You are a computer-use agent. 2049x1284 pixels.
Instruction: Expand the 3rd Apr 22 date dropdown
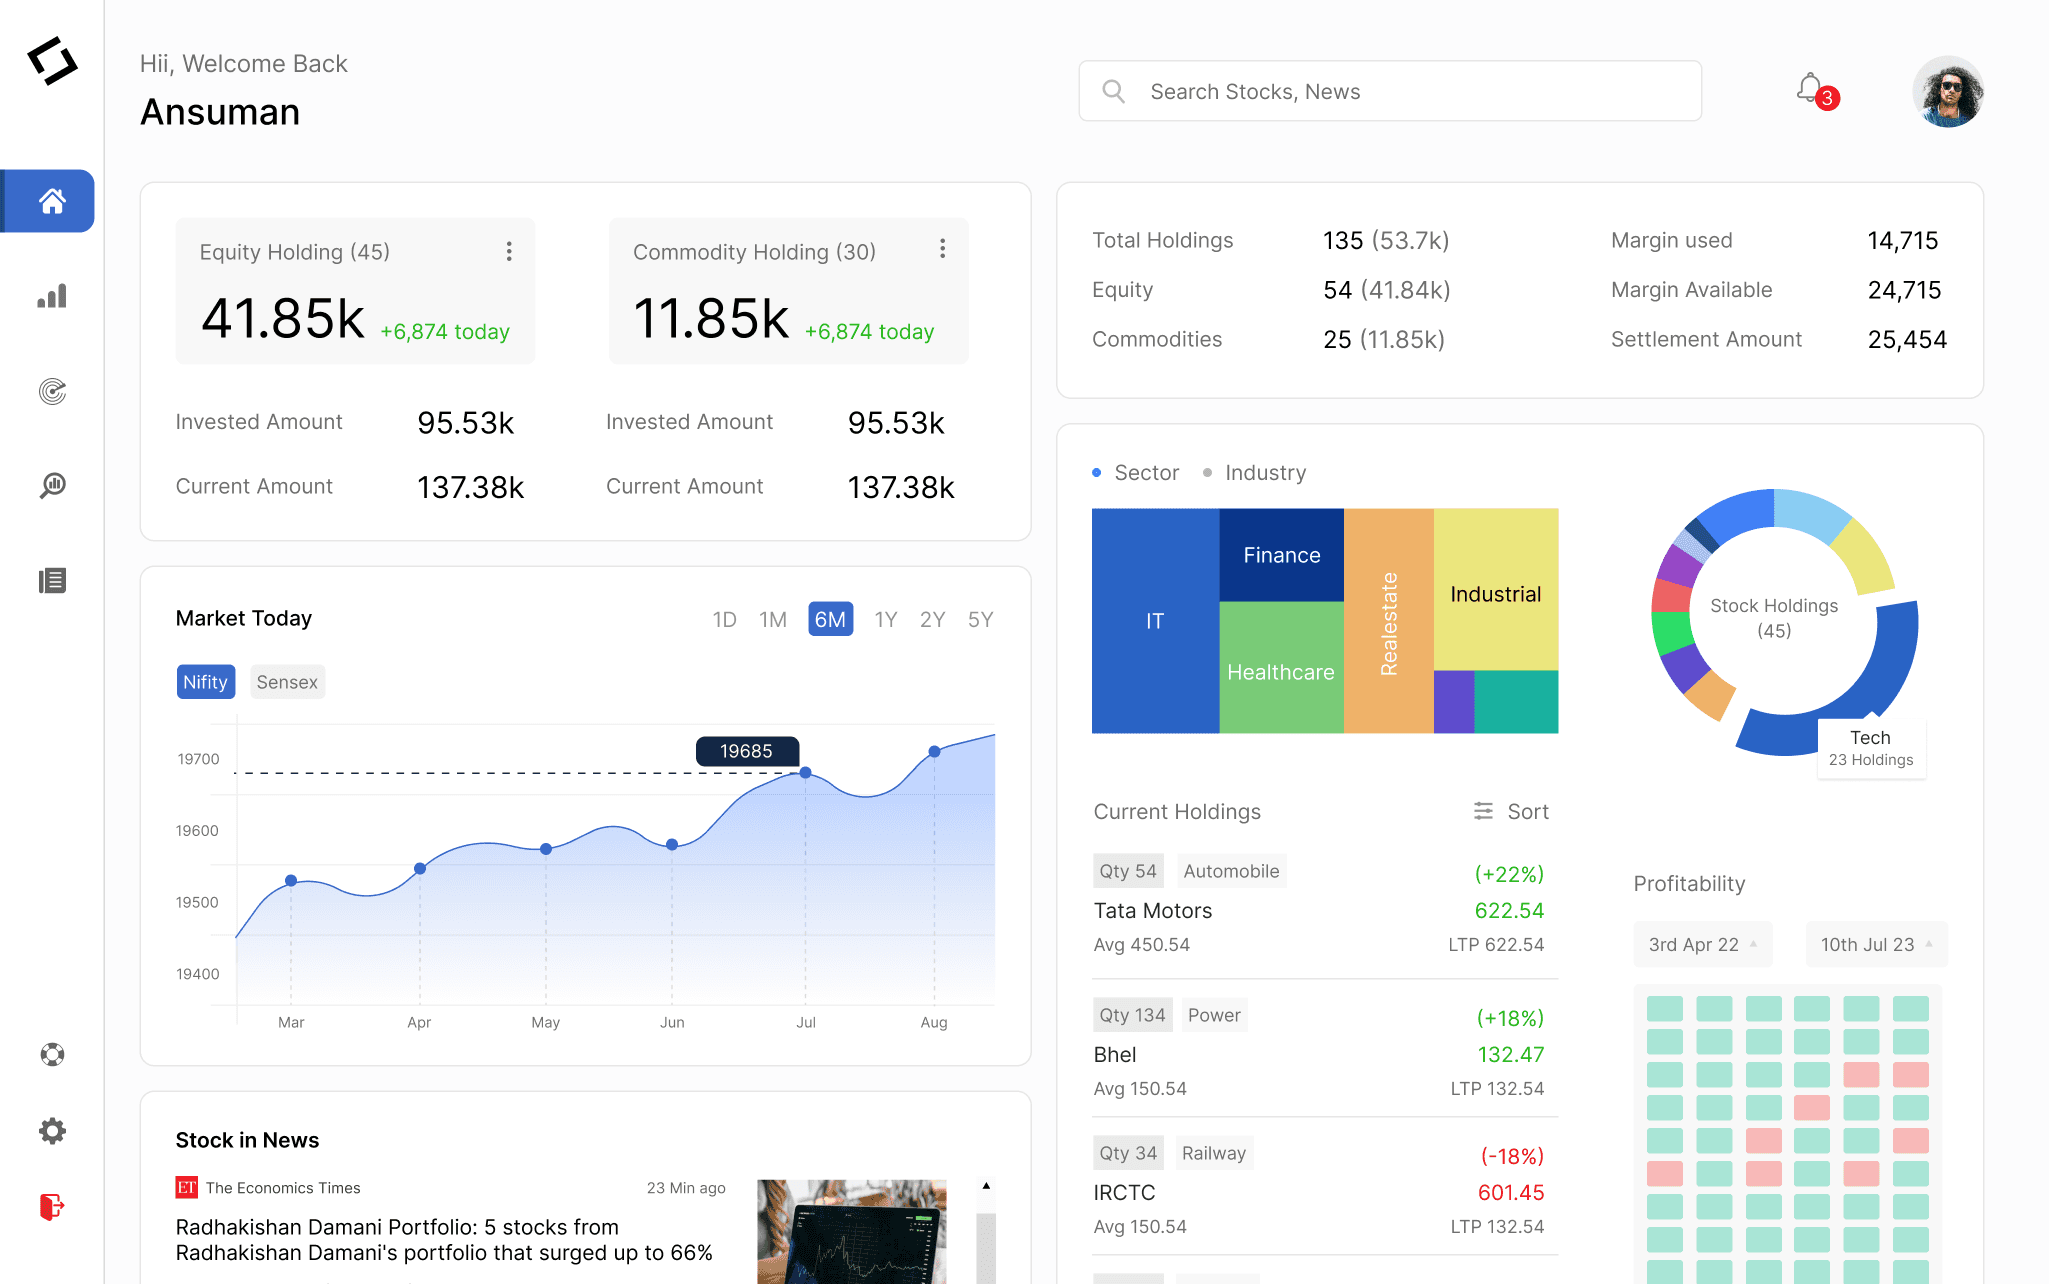1702,944
